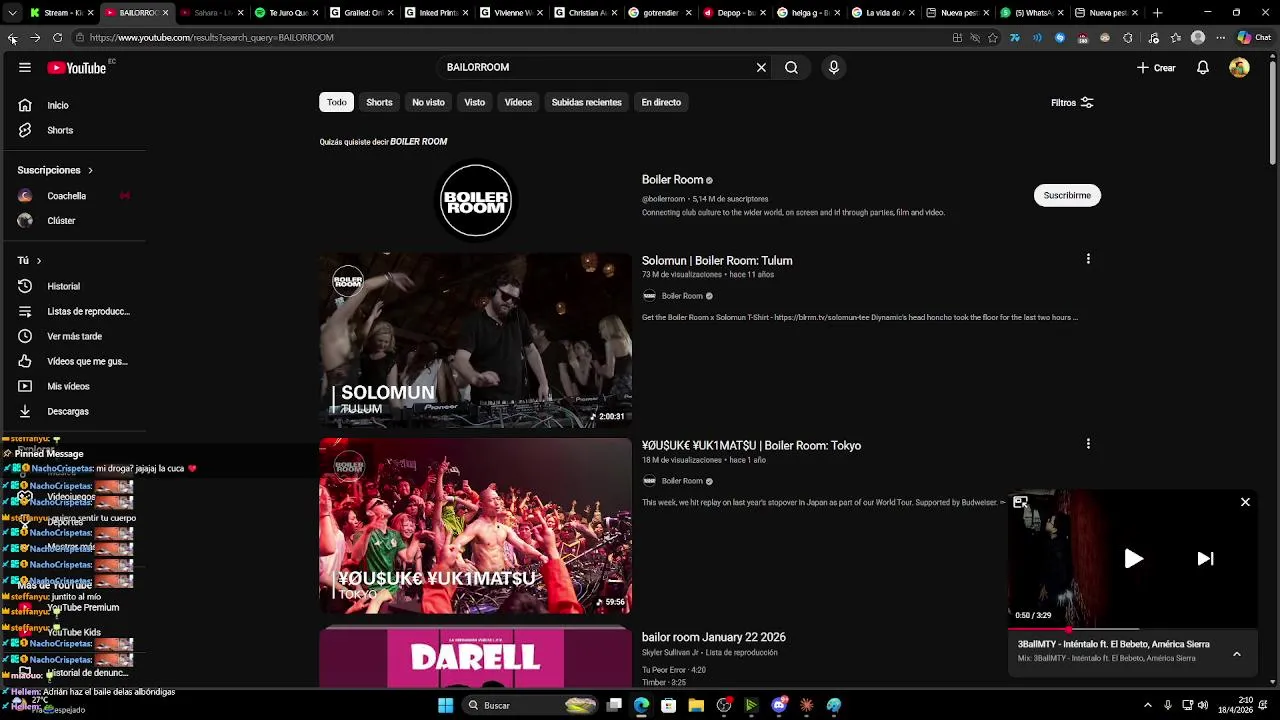Expand miniplayer queue chevron
Viewport: 1280px width, 720px height.
point(1236,654)
